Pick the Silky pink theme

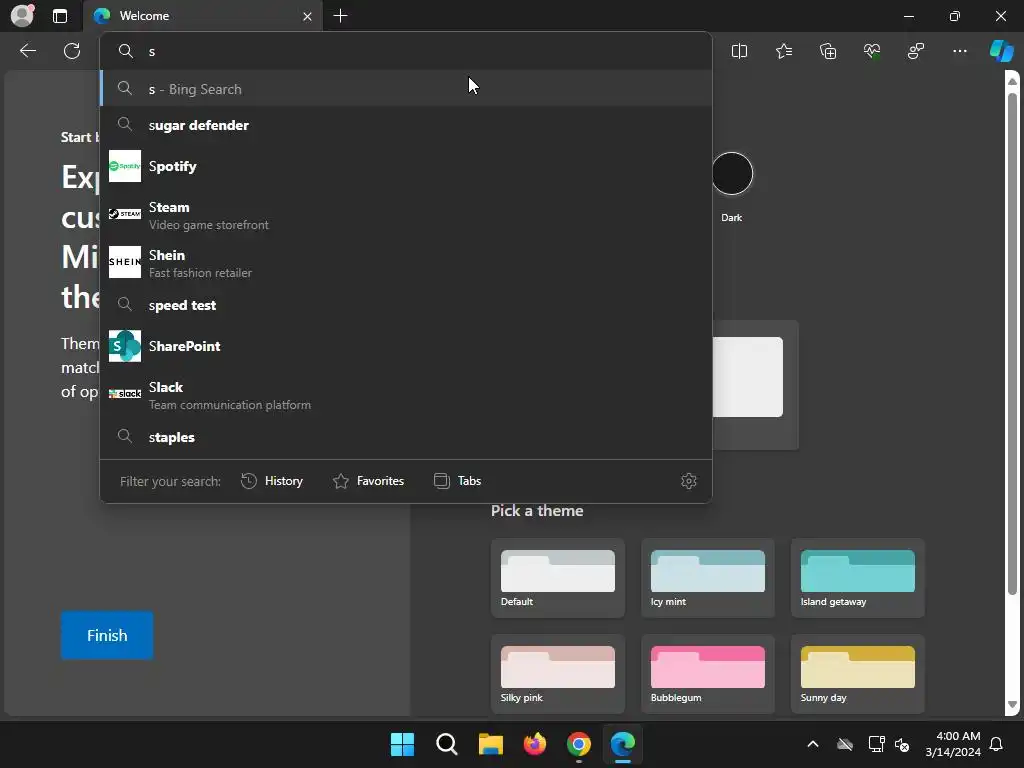click(x=558, y=674)
